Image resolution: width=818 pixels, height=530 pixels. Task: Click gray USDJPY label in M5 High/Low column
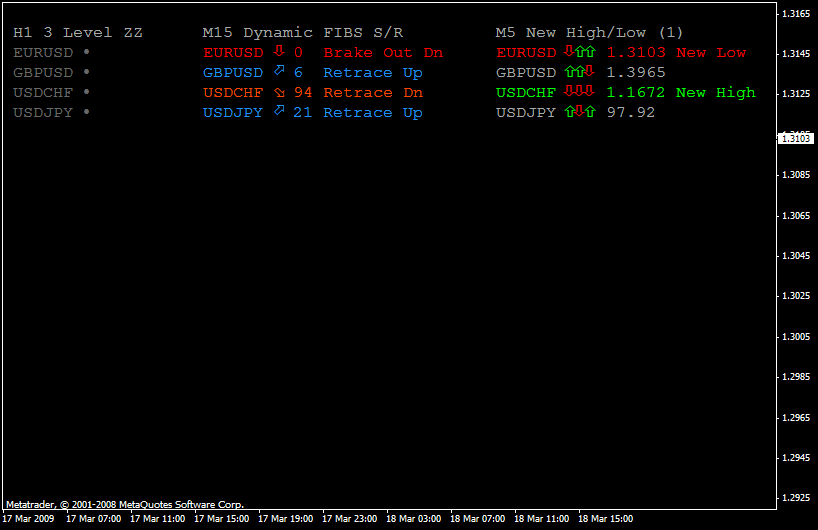click(x=526, y=112)
